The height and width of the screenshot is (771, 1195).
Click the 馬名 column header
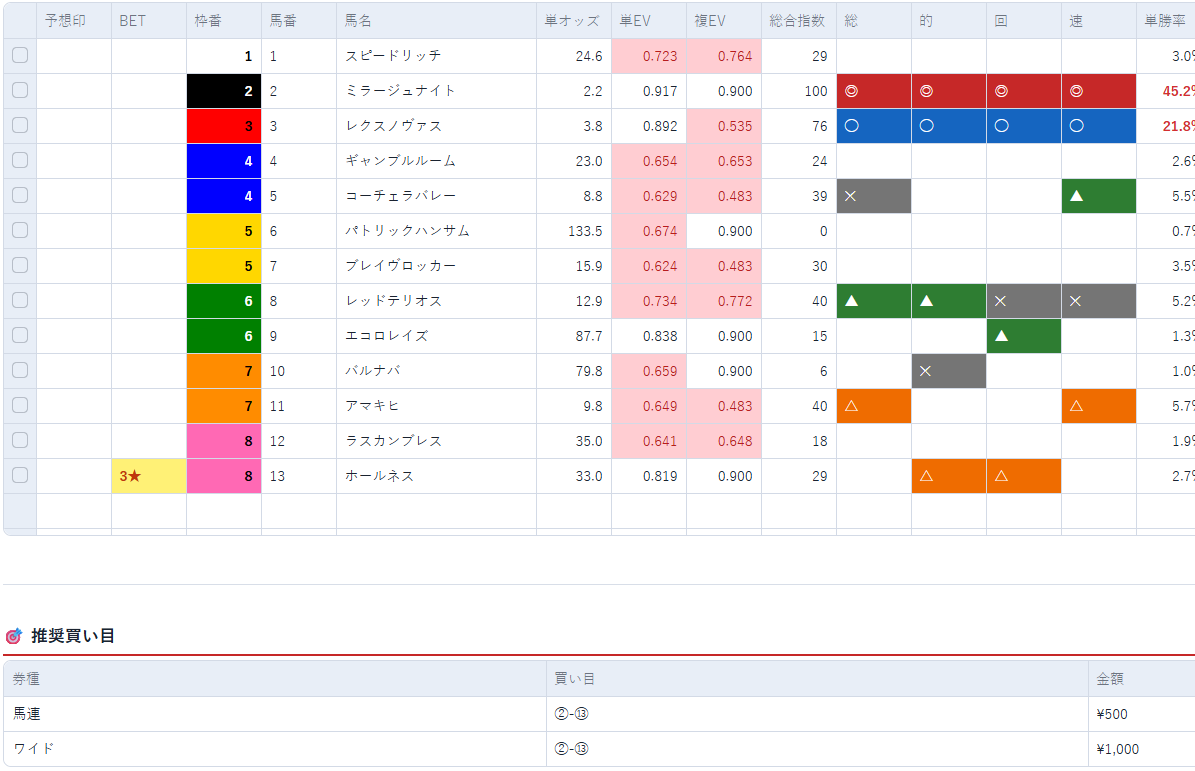pyautogui.click(x=436, y=21)
